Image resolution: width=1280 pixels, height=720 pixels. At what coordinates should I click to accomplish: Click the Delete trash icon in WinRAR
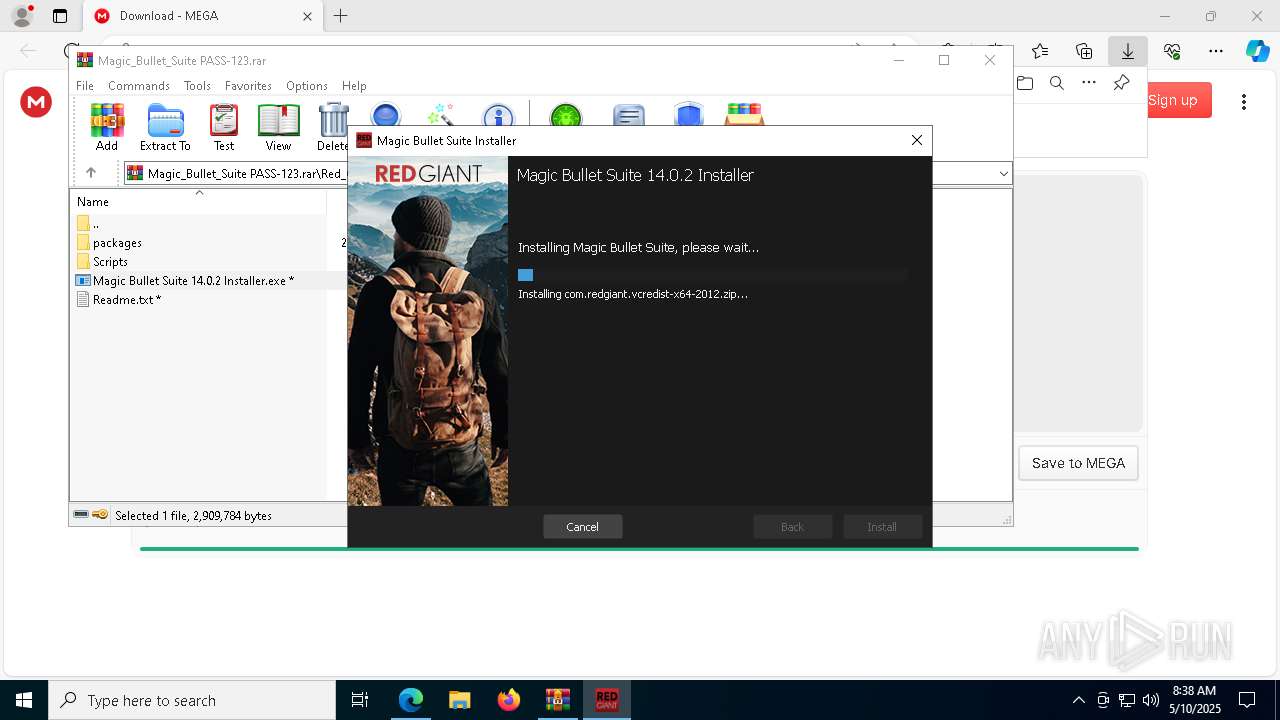click(x=333, y=120)
